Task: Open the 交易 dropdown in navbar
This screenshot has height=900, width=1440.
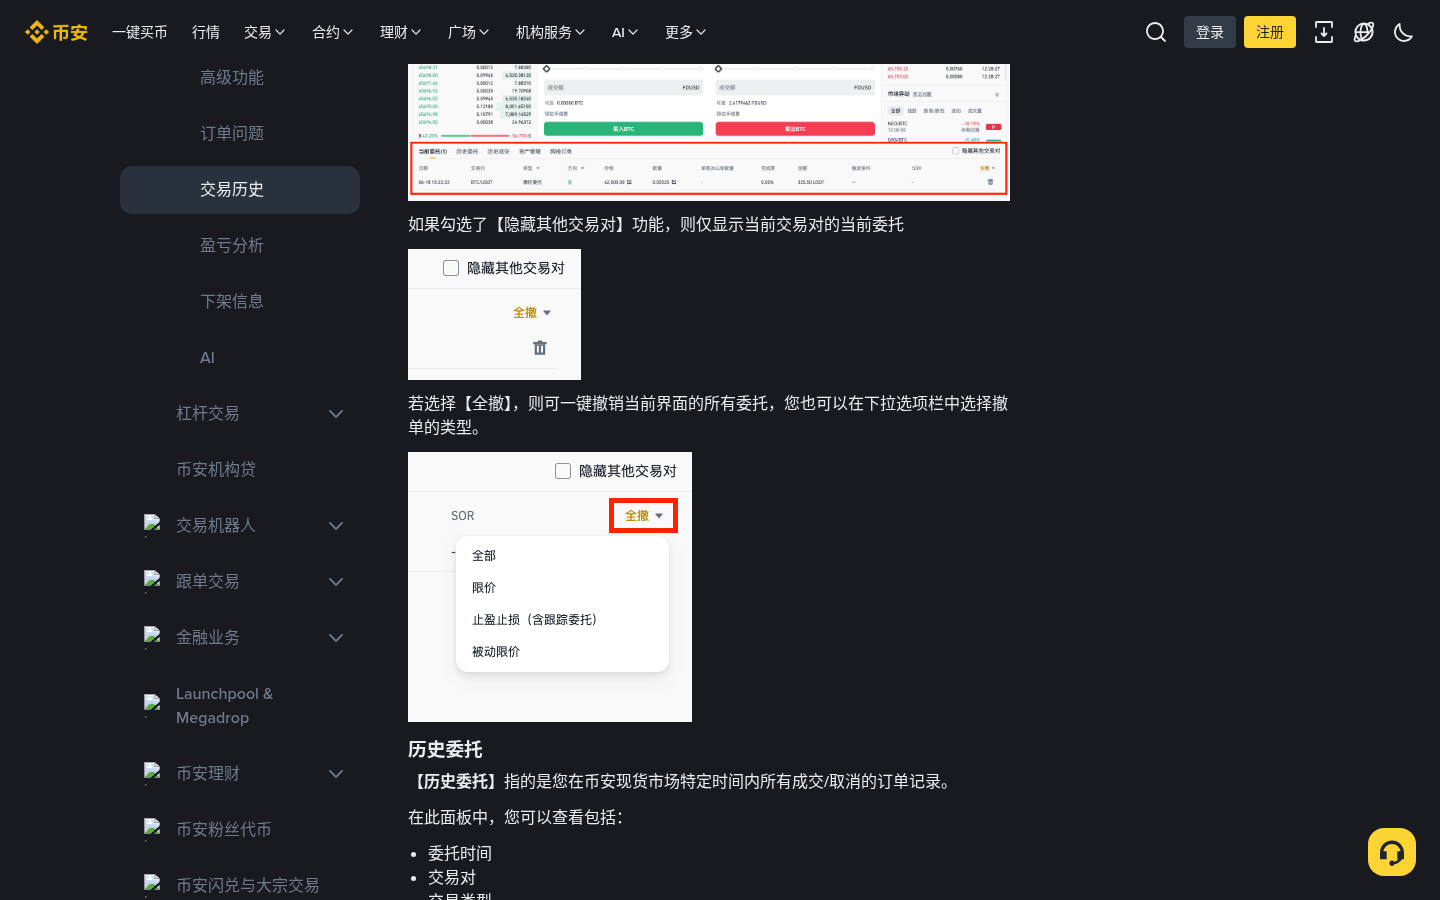Action: click(265, 32)
